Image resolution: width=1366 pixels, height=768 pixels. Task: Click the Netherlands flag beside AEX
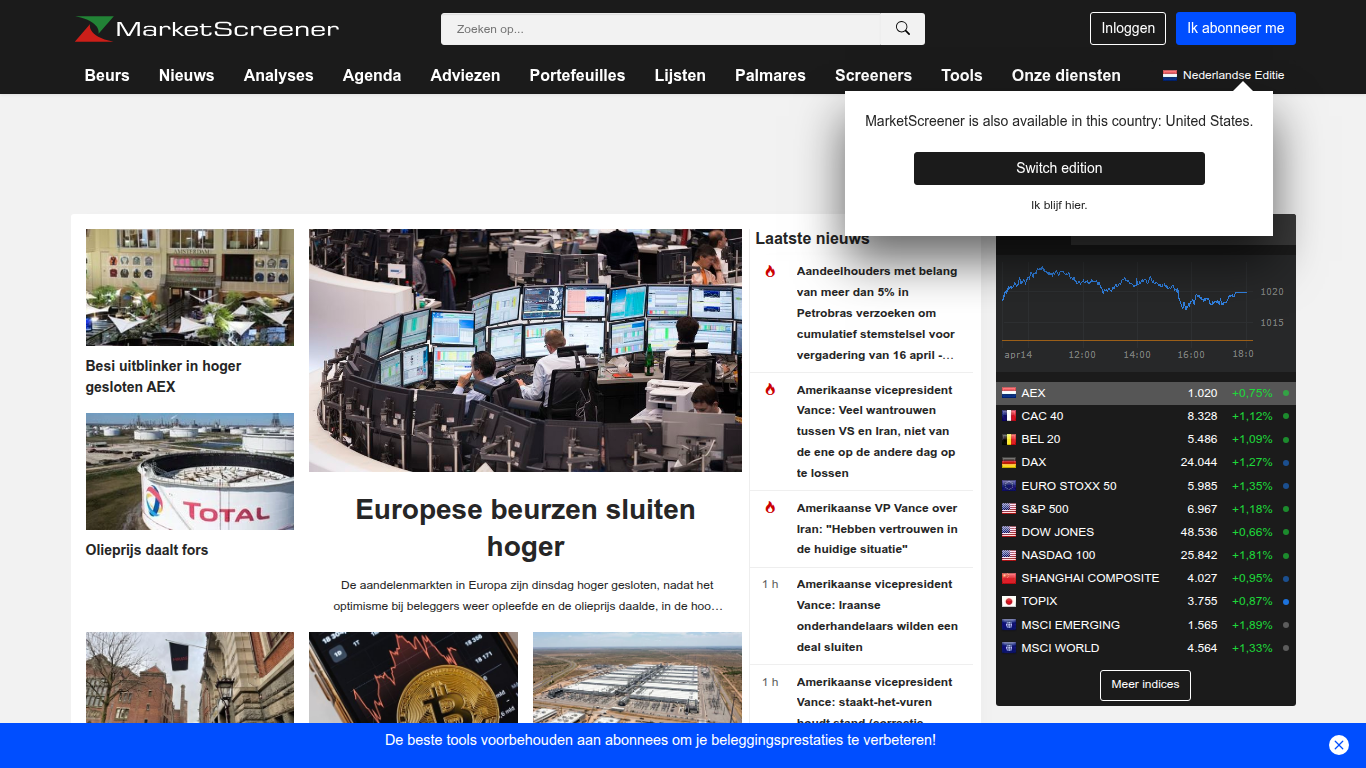click(1009, 393)
